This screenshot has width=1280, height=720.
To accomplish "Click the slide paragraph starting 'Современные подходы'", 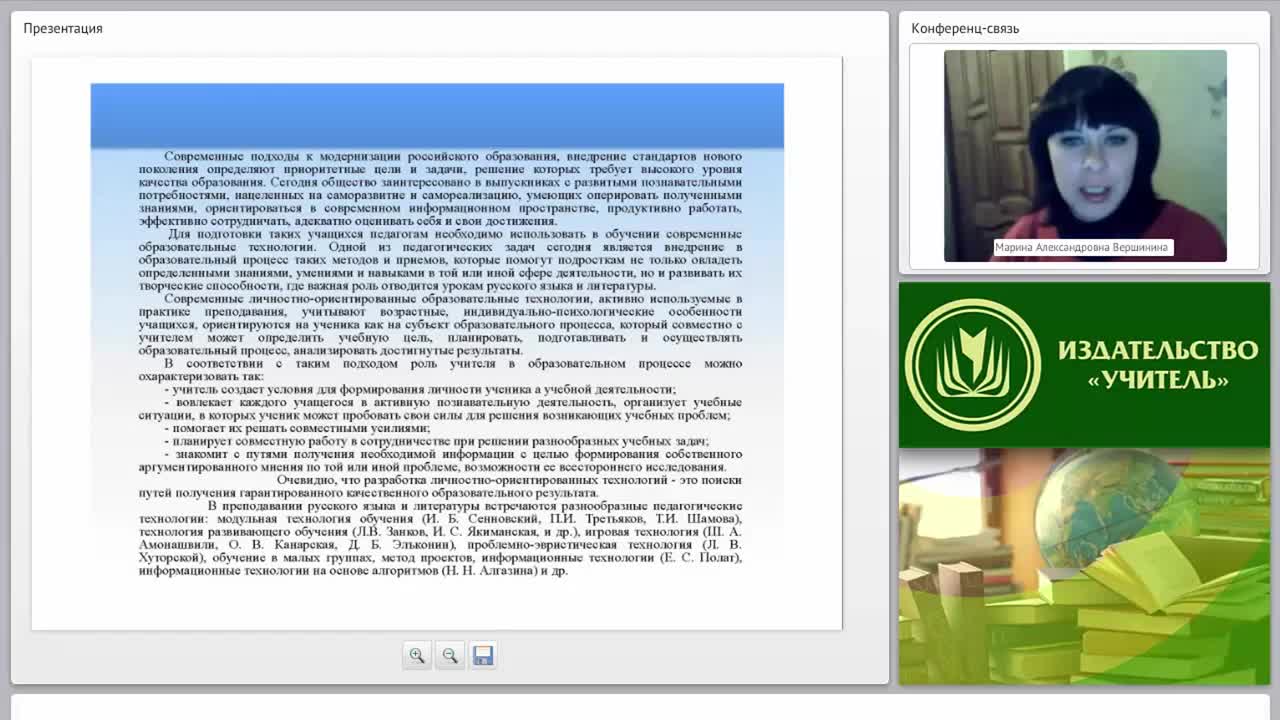I will click(x=440, y=188).
